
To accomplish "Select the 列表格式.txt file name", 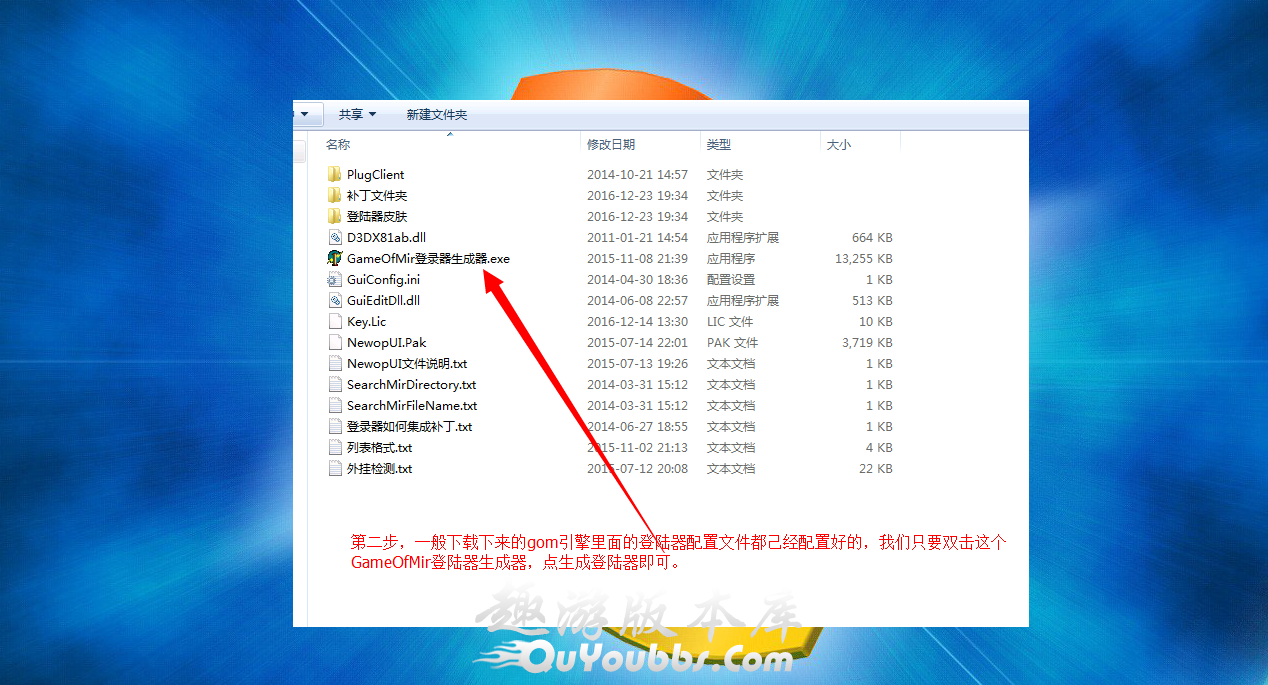I will coord(379,448).
